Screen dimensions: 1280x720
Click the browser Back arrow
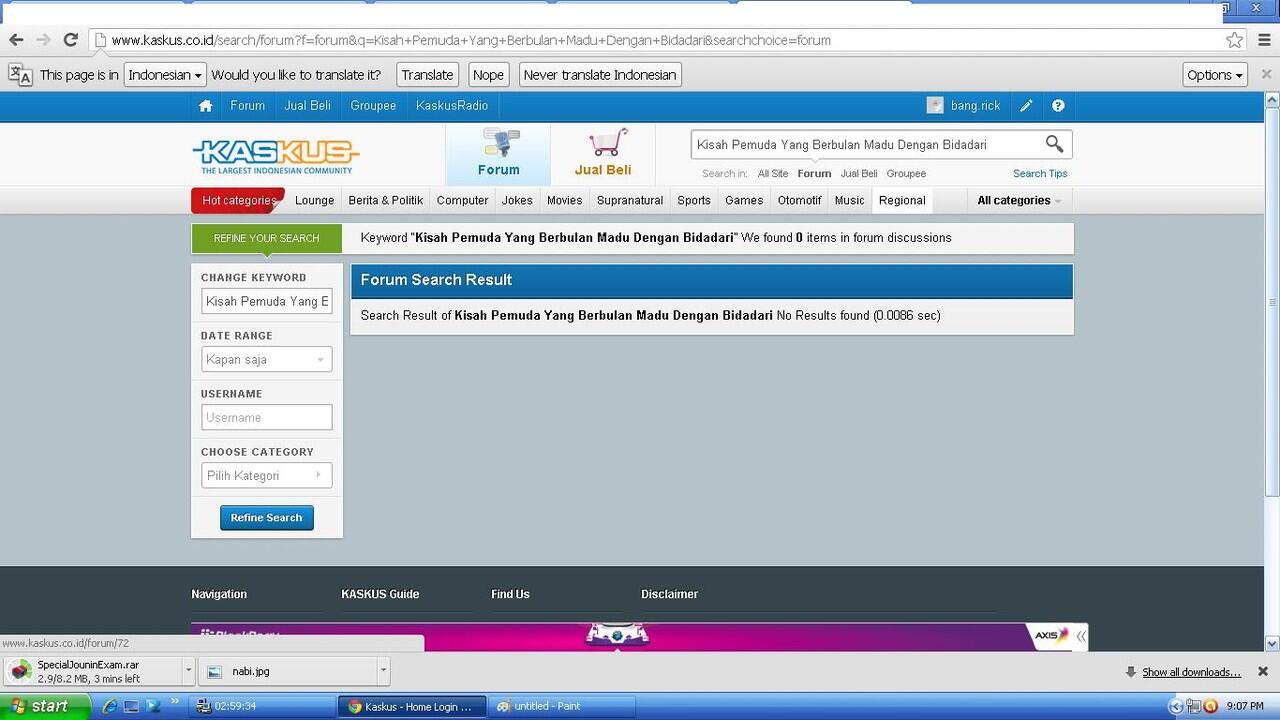[16, 40]
